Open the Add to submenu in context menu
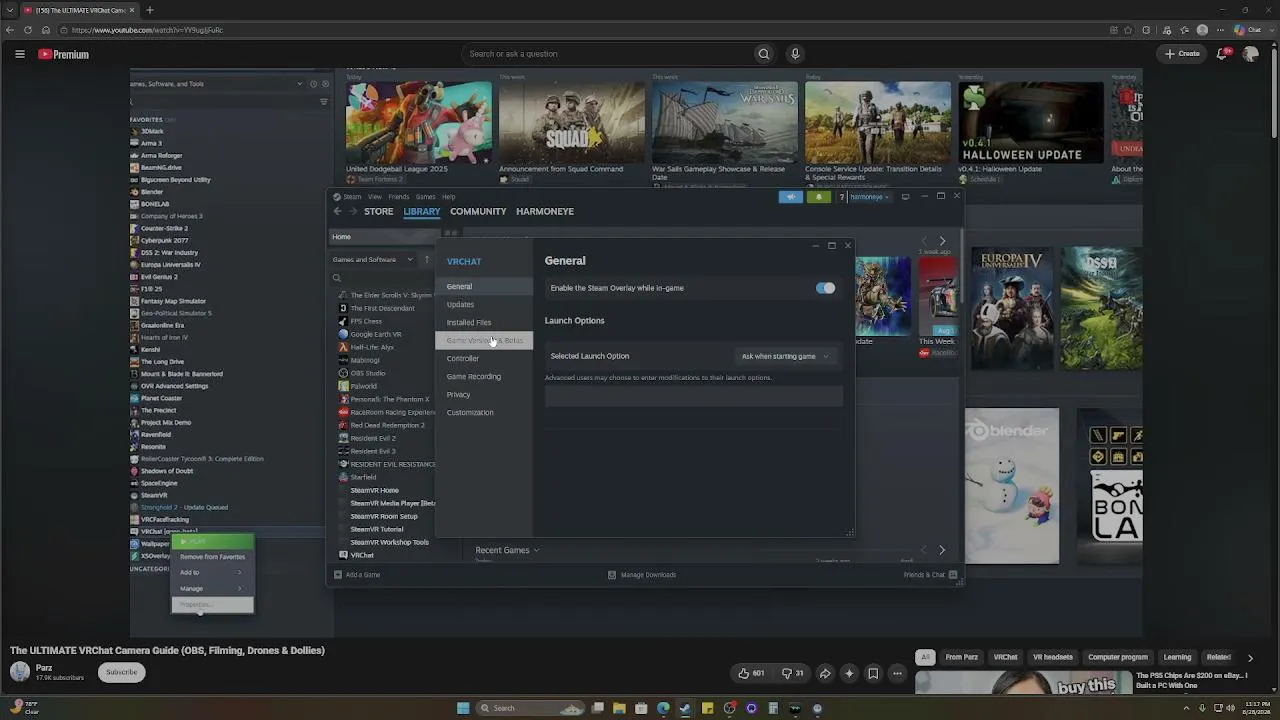Viewport: 1280px width, 720px height. click(212, 573)
